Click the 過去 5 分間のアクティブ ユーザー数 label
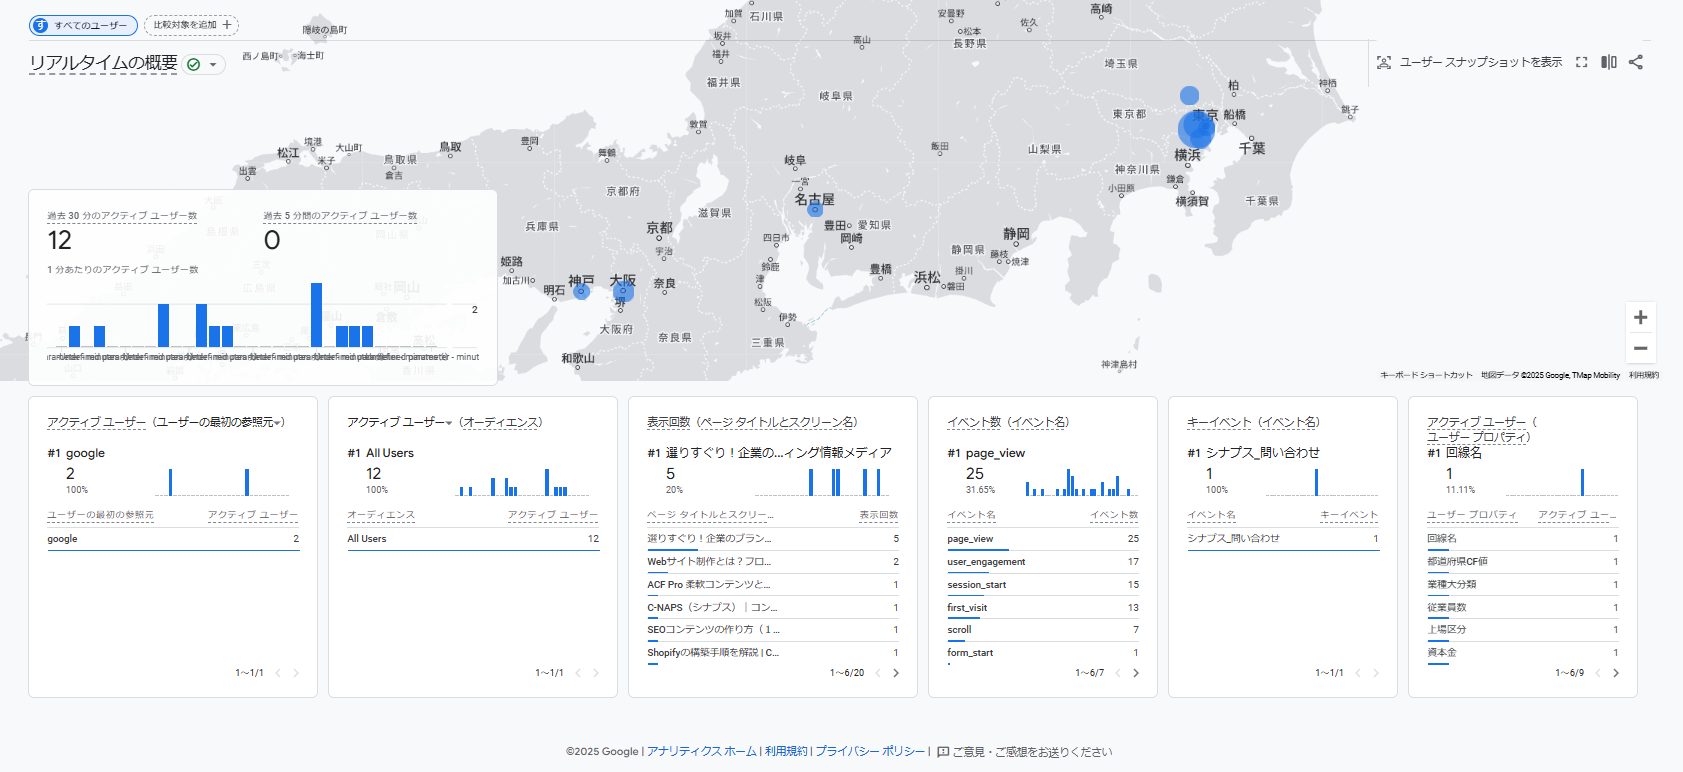This screenshot has height=772, width=1683. (340, 216)
